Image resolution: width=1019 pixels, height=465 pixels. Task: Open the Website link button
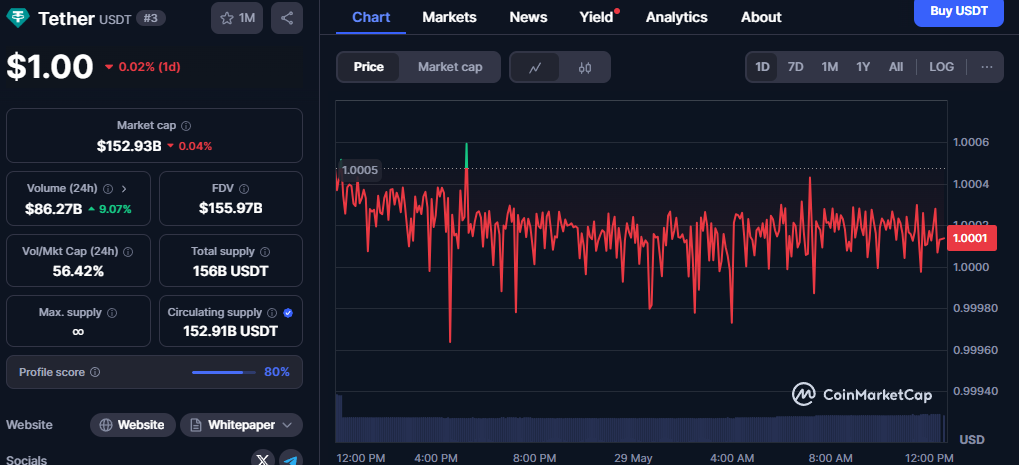(133, 425)
